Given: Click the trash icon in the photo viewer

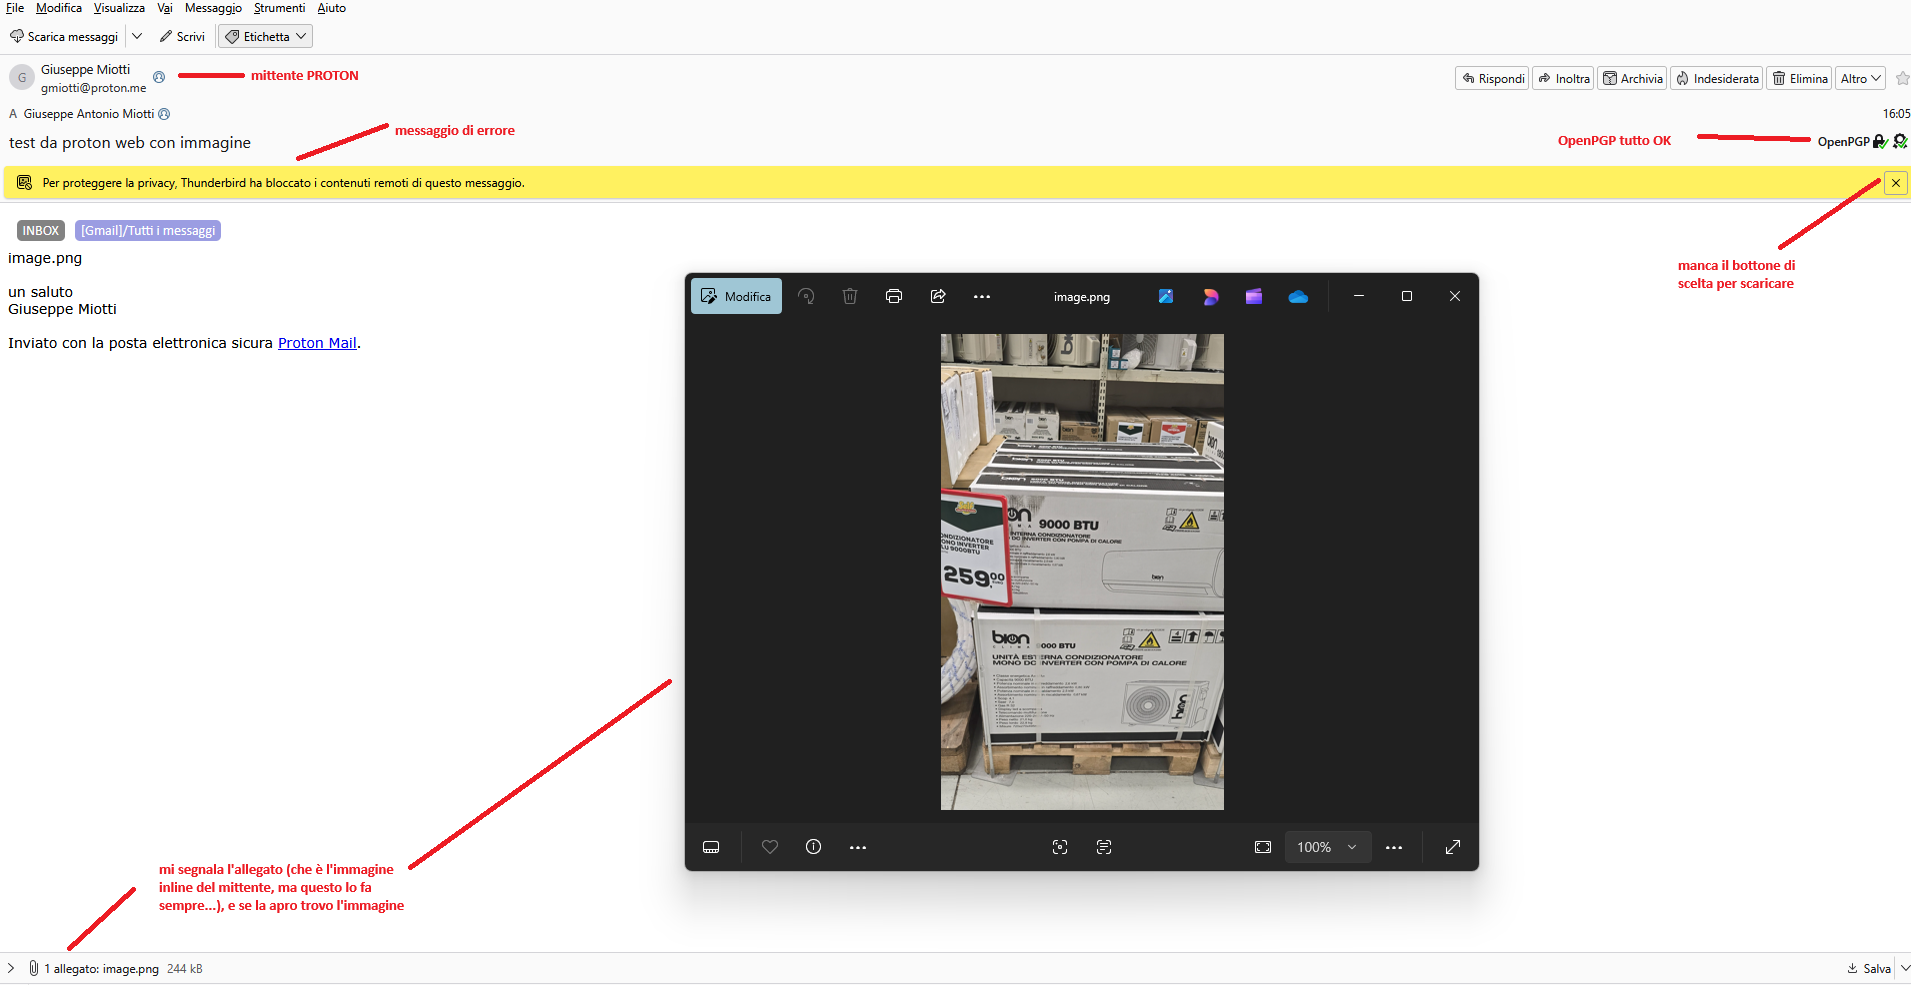Looking at the screenshot, I should coord(850,296).
